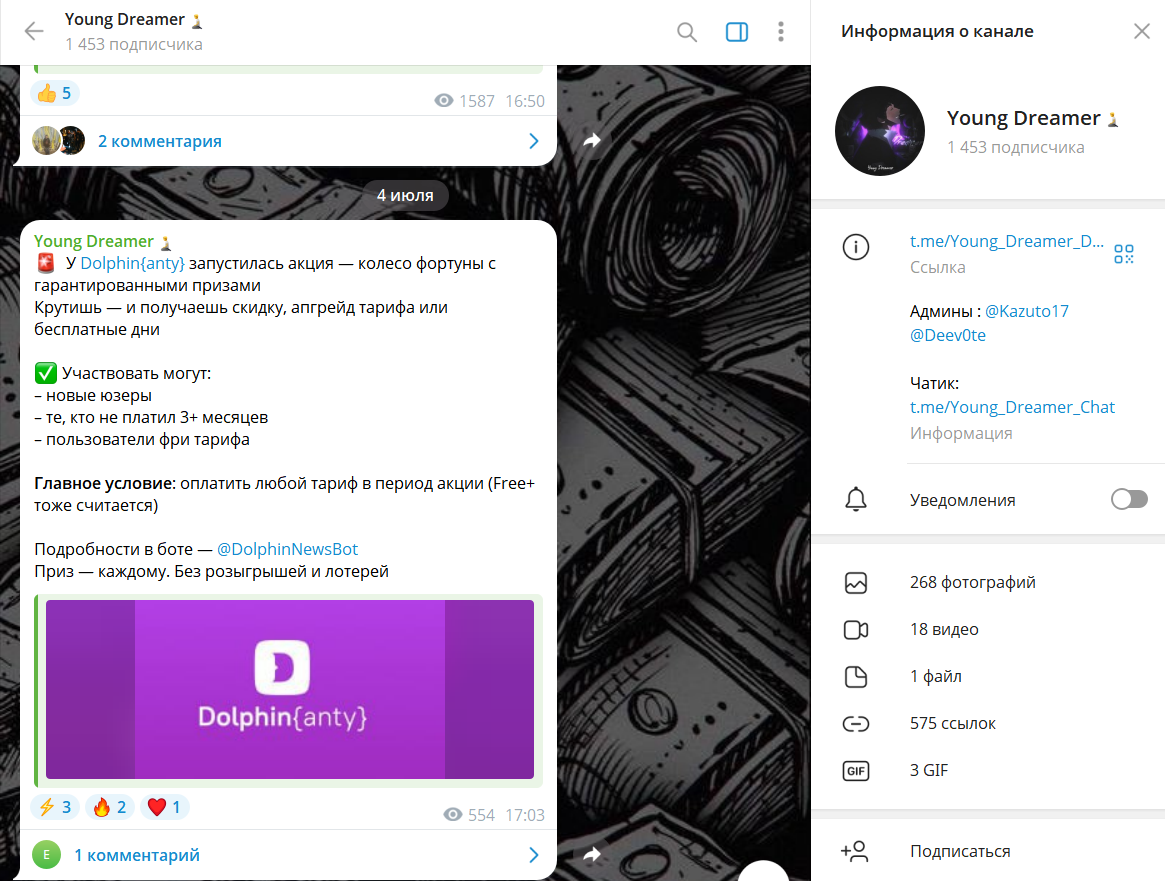Click the 1 453 подписчика text in sidebar
The height and width of the screenshot is (881, 1165).
1015,147
